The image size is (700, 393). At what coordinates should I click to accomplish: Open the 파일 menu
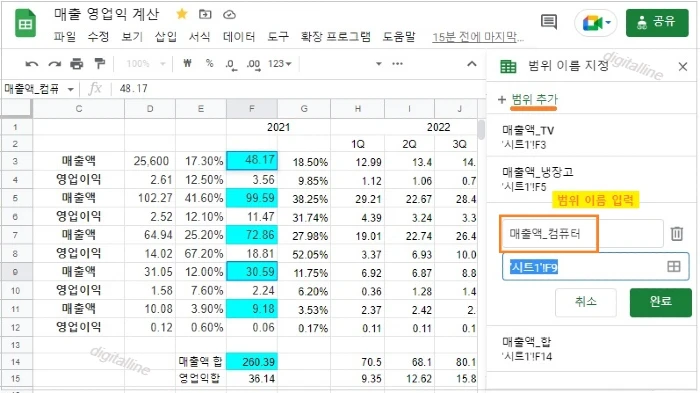(x=65, y=37)
